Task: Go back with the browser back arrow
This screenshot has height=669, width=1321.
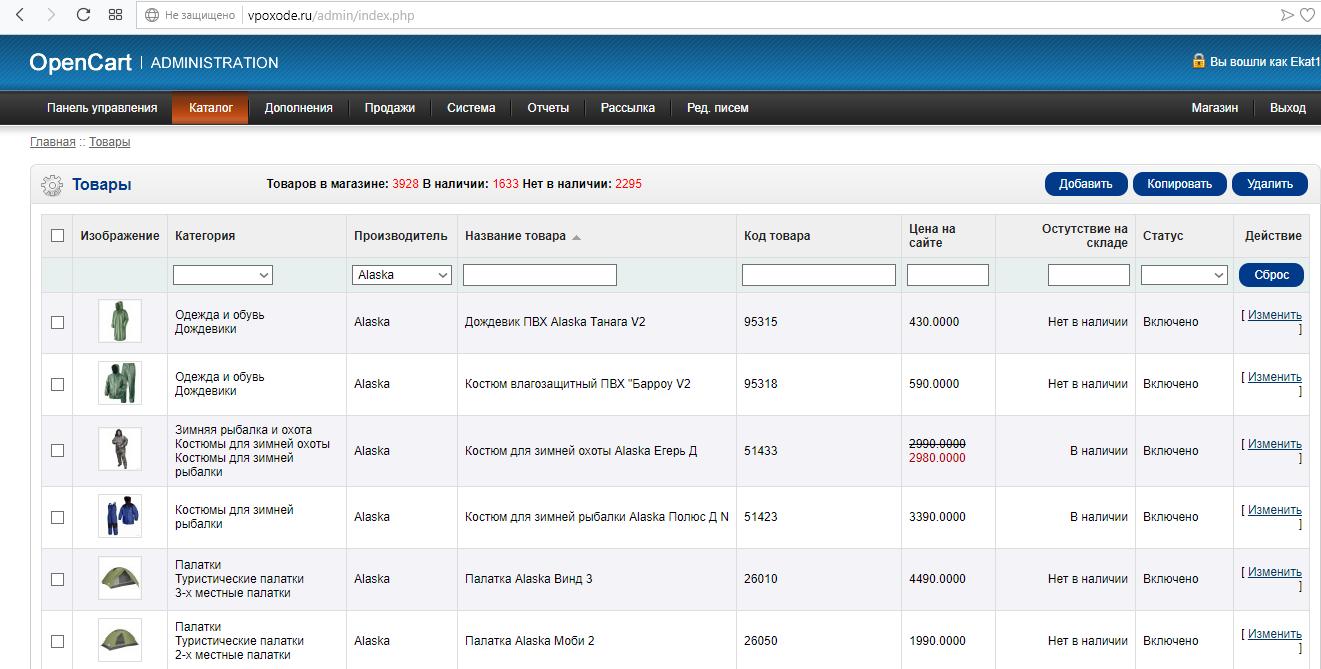Action: pos(19,15)
